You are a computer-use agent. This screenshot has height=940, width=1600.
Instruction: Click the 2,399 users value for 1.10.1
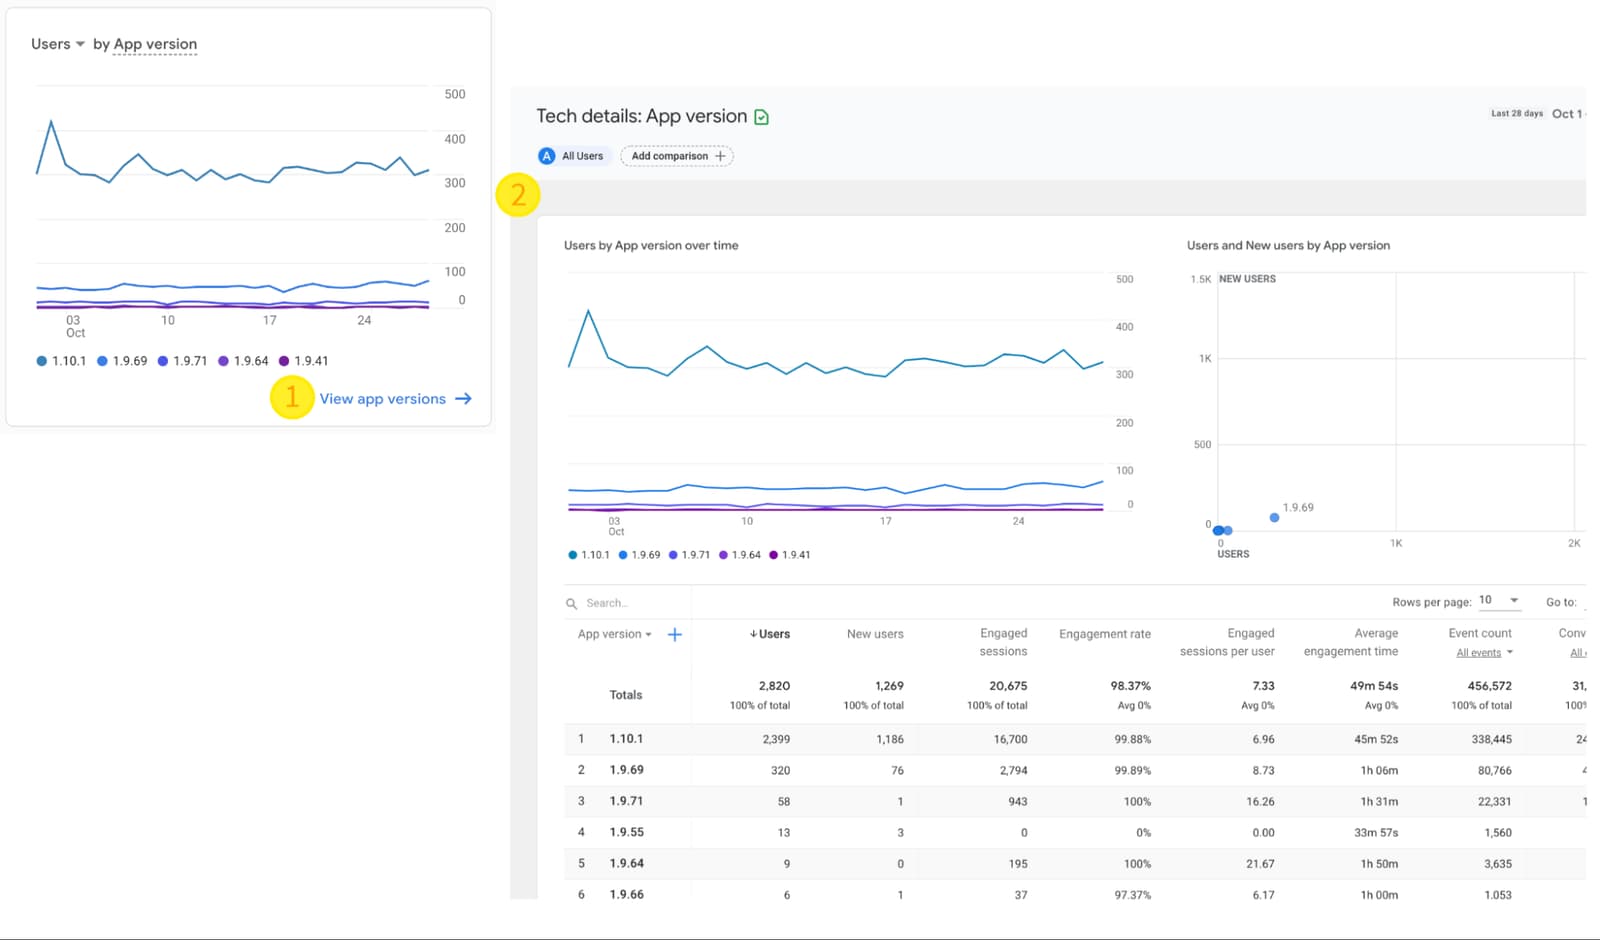(776, 740)
